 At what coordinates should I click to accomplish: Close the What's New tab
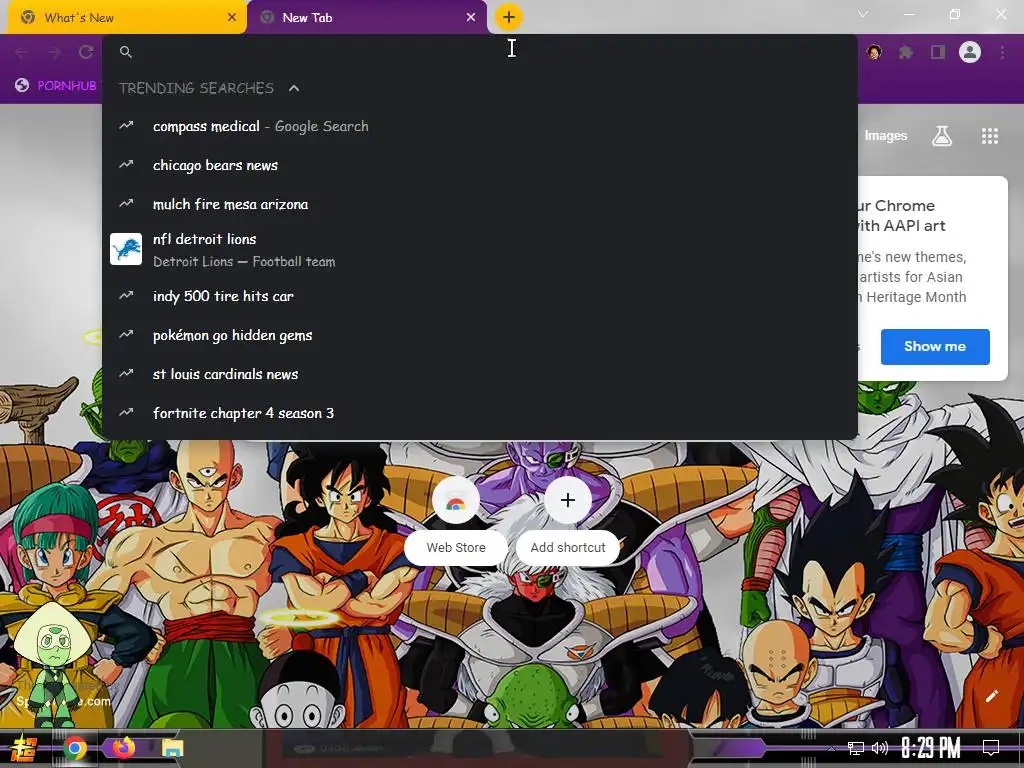tap(232, 18)
